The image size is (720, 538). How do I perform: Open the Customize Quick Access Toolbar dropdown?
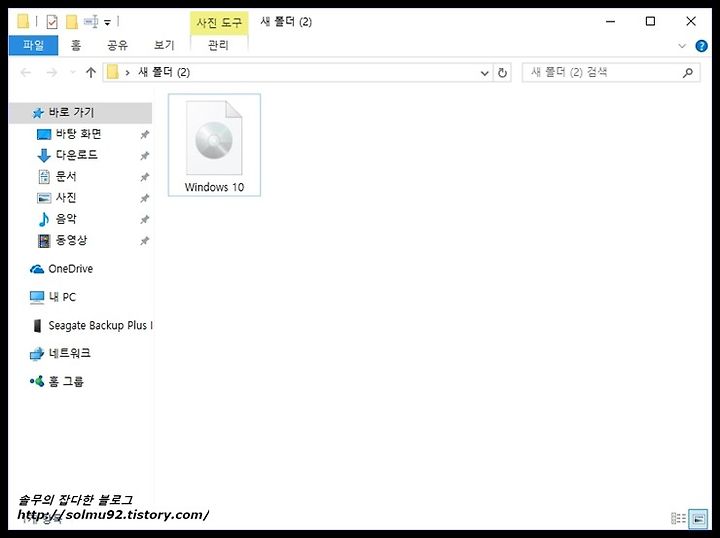[107, 22]
